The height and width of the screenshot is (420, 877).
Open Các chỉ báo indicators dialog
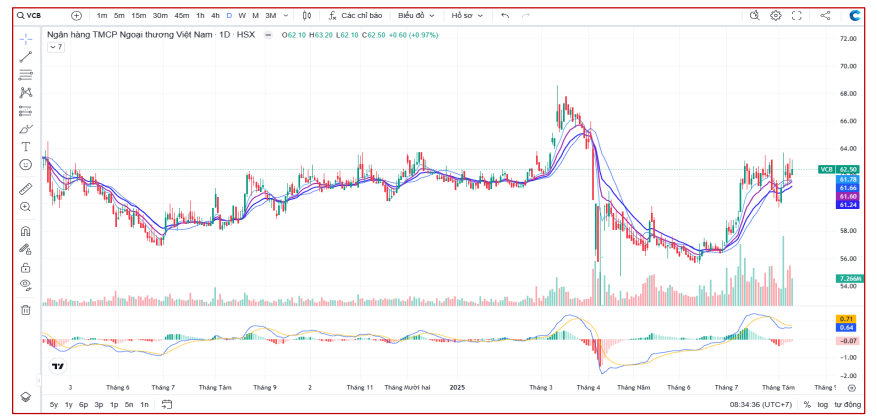pyautogui.click(x=355, y=16)
